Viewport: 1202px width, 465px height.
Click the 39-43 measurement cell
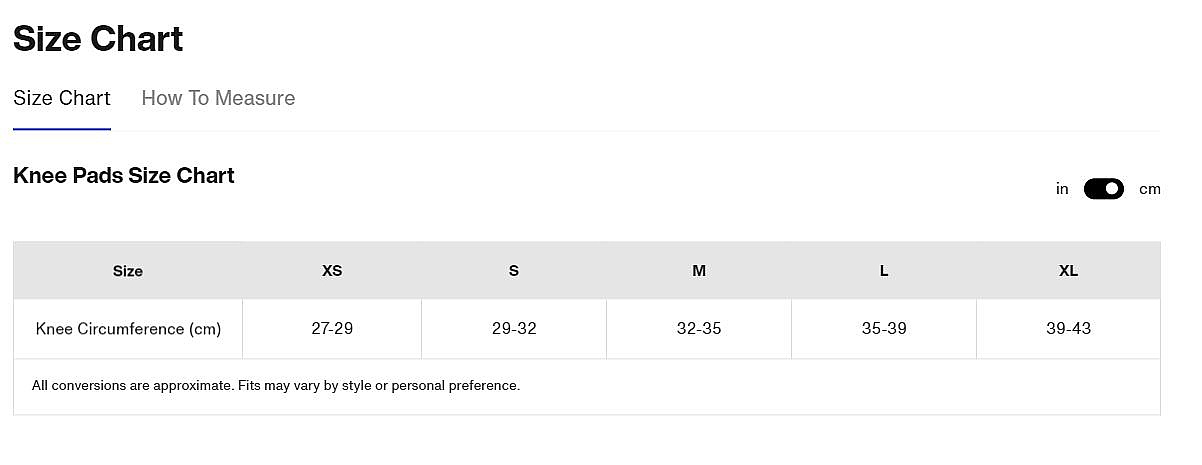coord(1068,329)
